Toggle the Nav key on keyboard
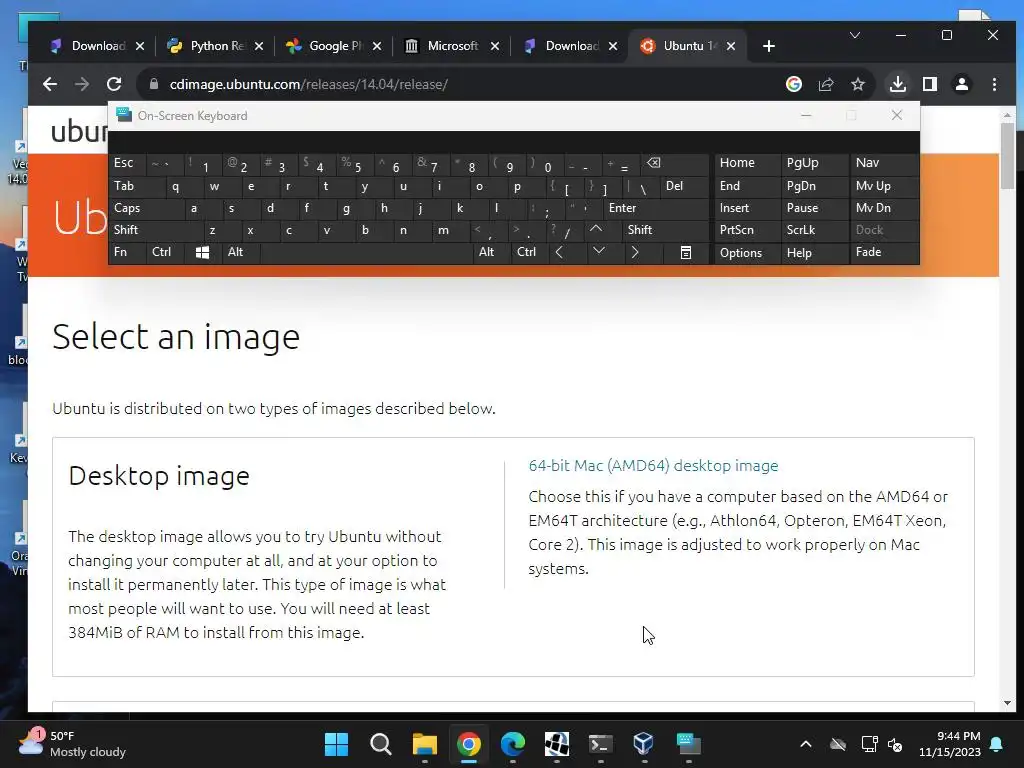The image size is (1024, 768). [x=885, y=163]
